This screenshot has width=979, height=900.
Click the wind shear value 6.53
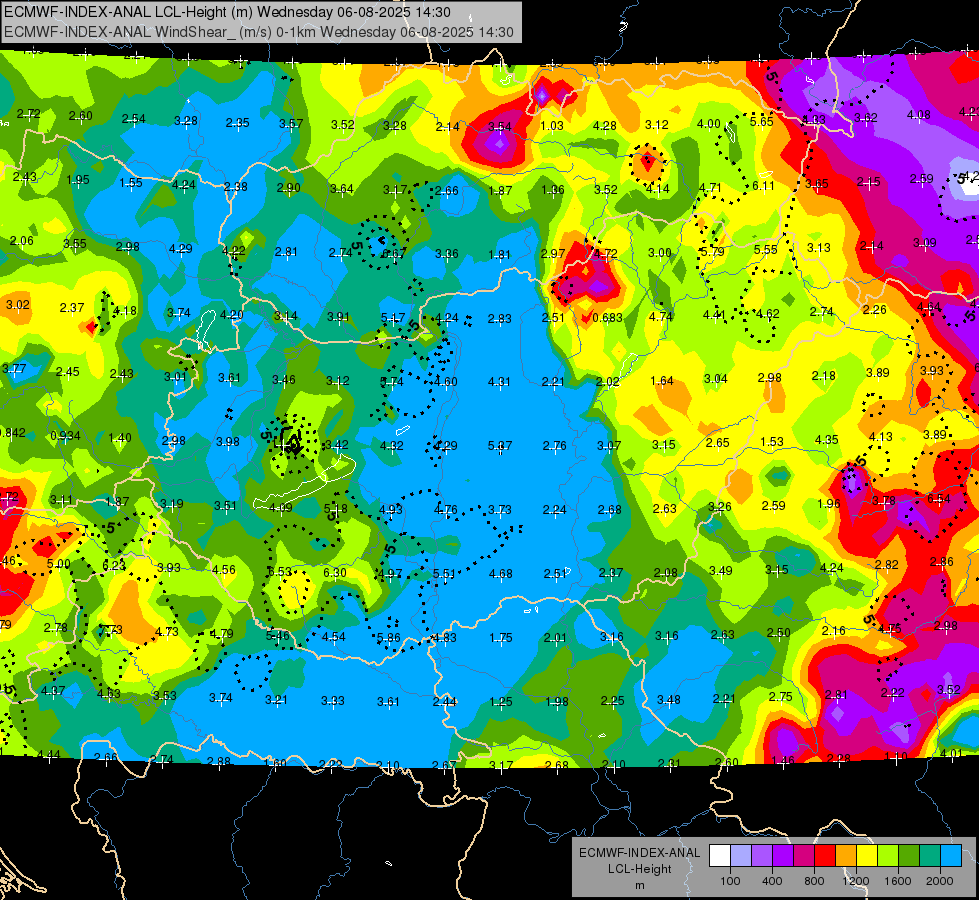coord(280,571)
